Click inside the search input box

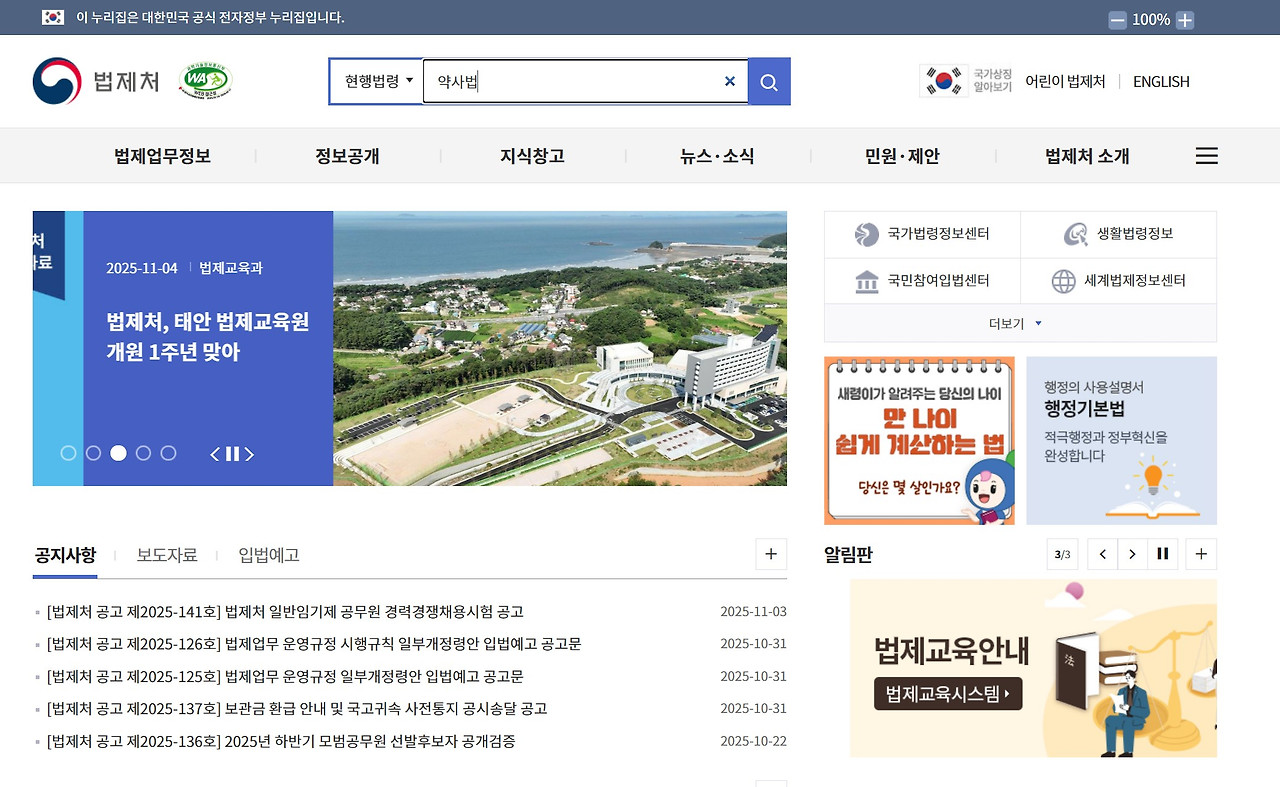[x=560, y=81]
